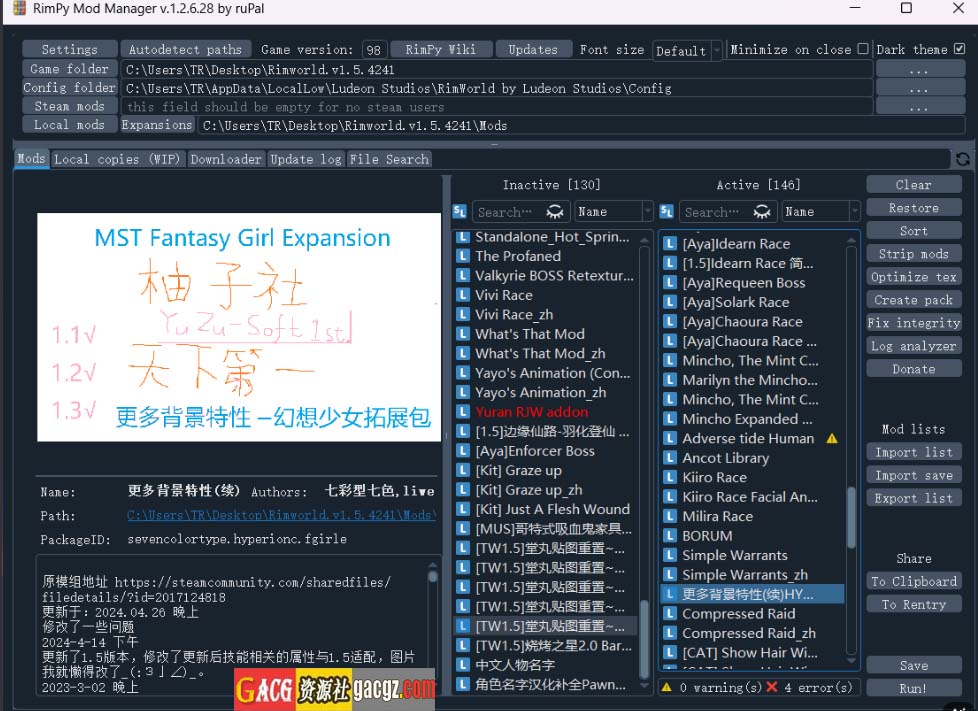Screen dimensions: 978x711
Task: Click the red error X icon in status bar
Action: [772, 687]
